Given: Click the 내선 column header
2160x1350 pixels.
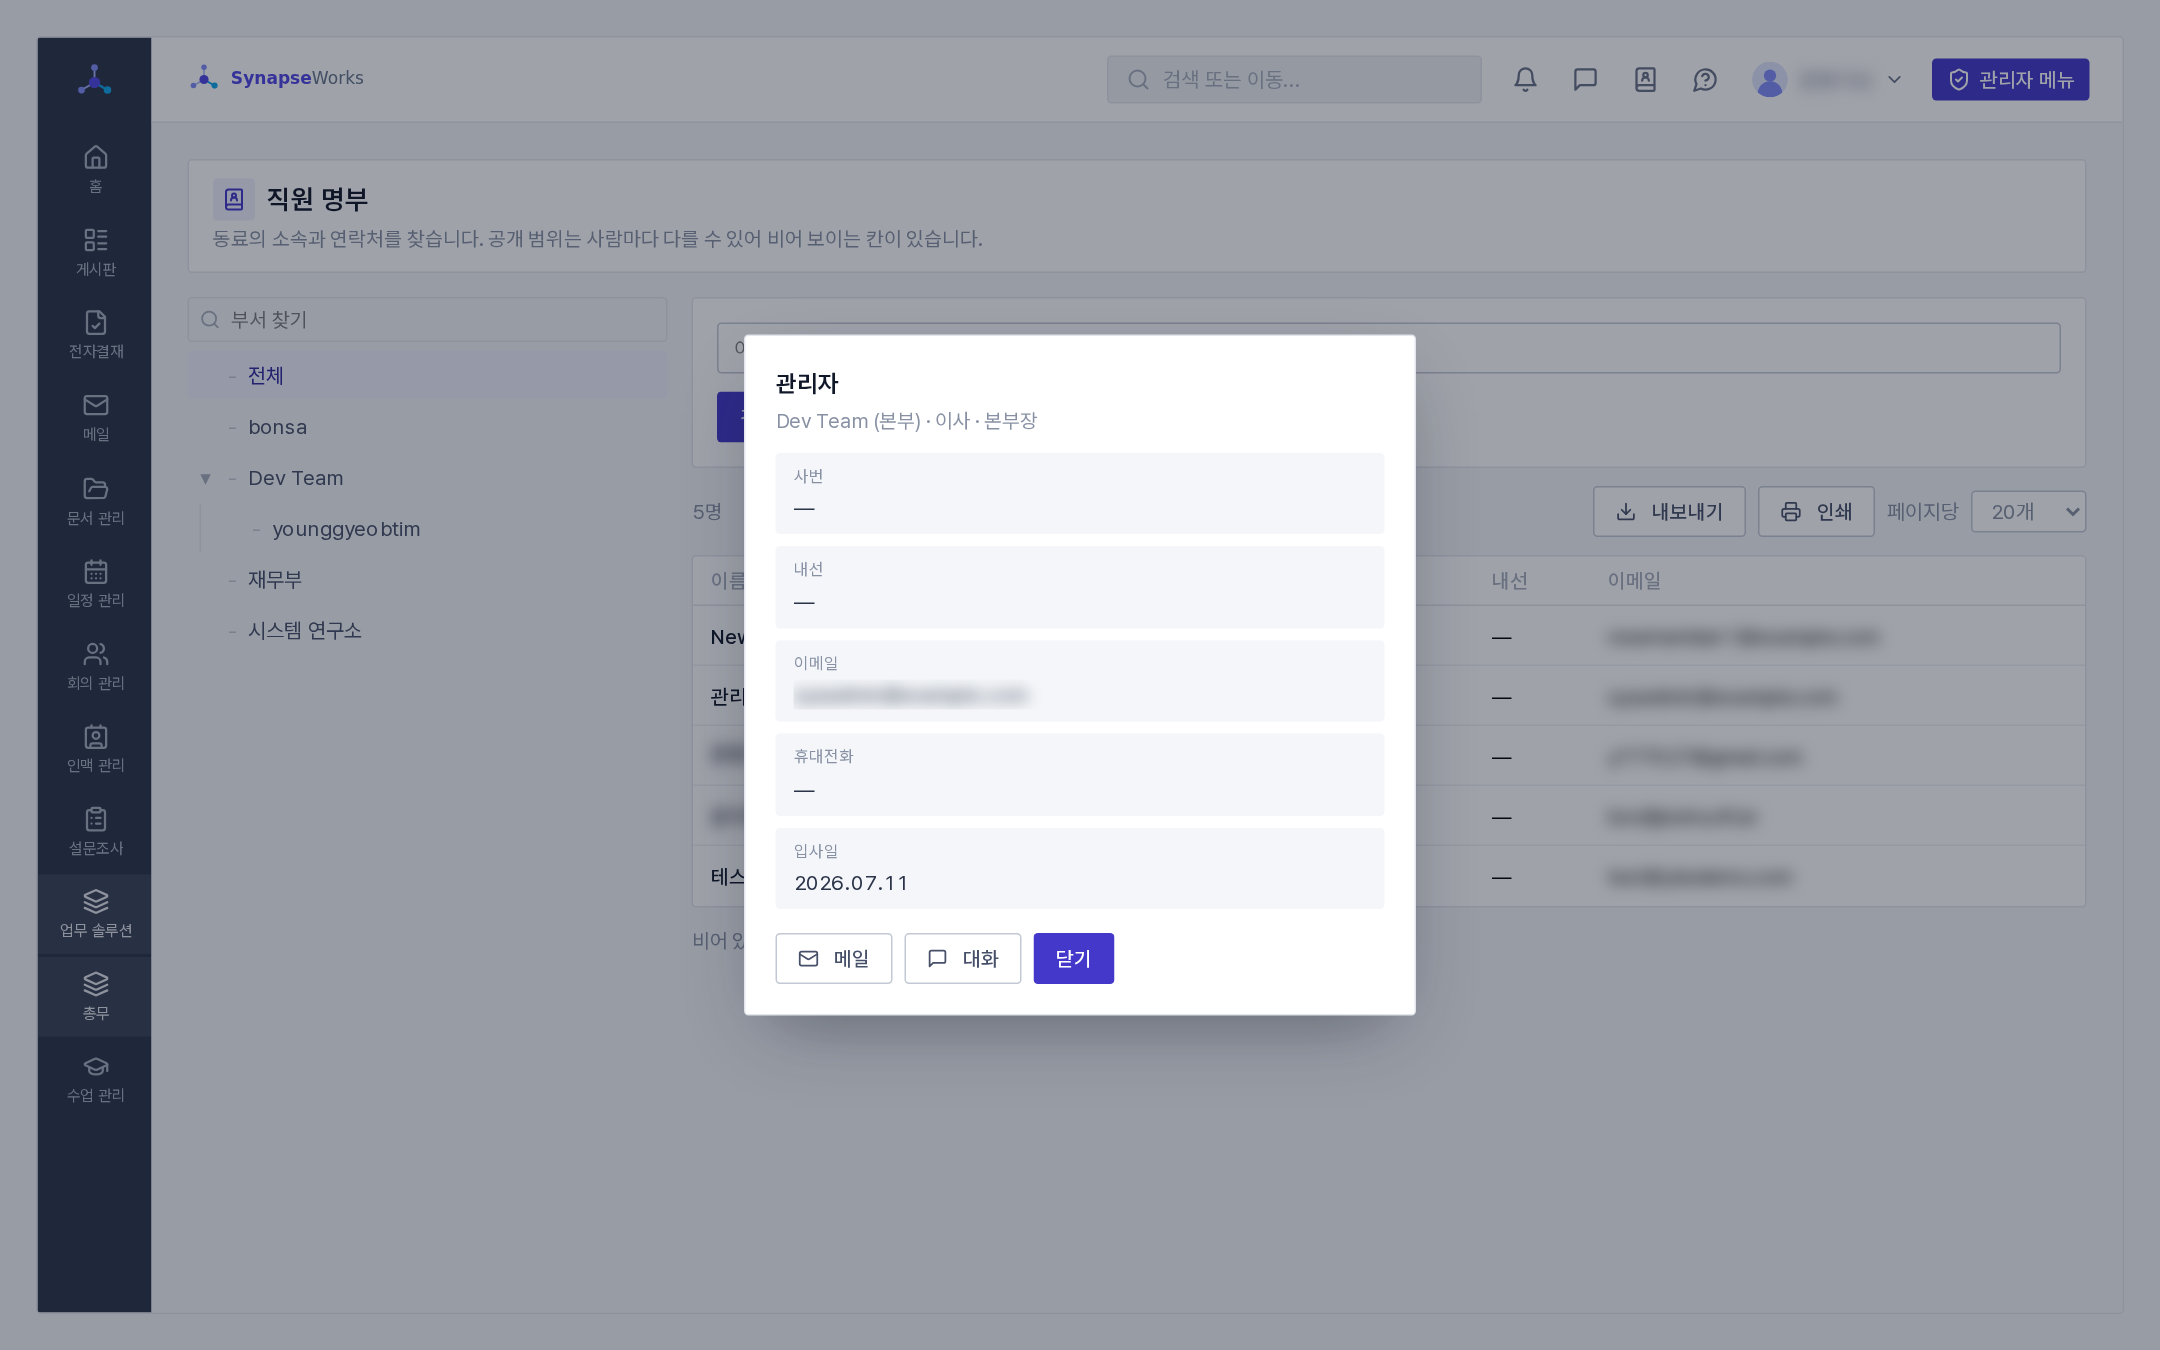Looking at the screenshot, I should [x=1509, y=581].
